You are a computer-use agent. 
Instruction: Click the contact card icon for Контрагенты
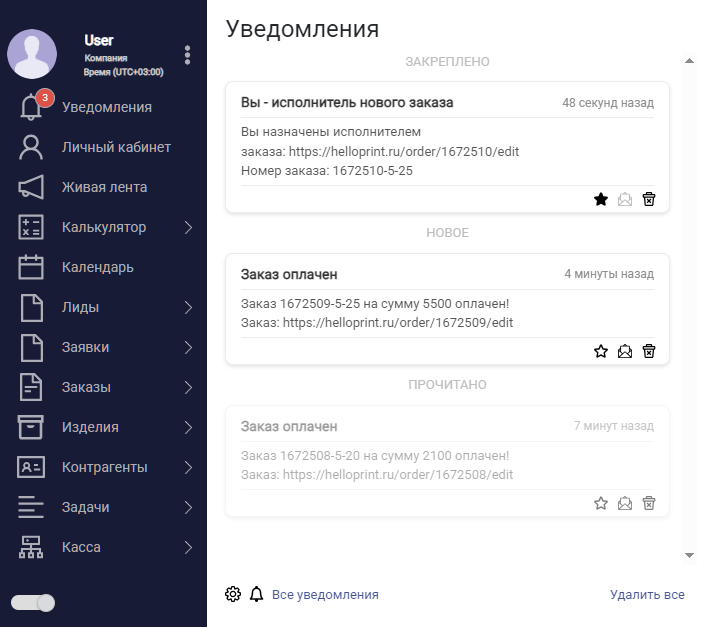(31, 467)
